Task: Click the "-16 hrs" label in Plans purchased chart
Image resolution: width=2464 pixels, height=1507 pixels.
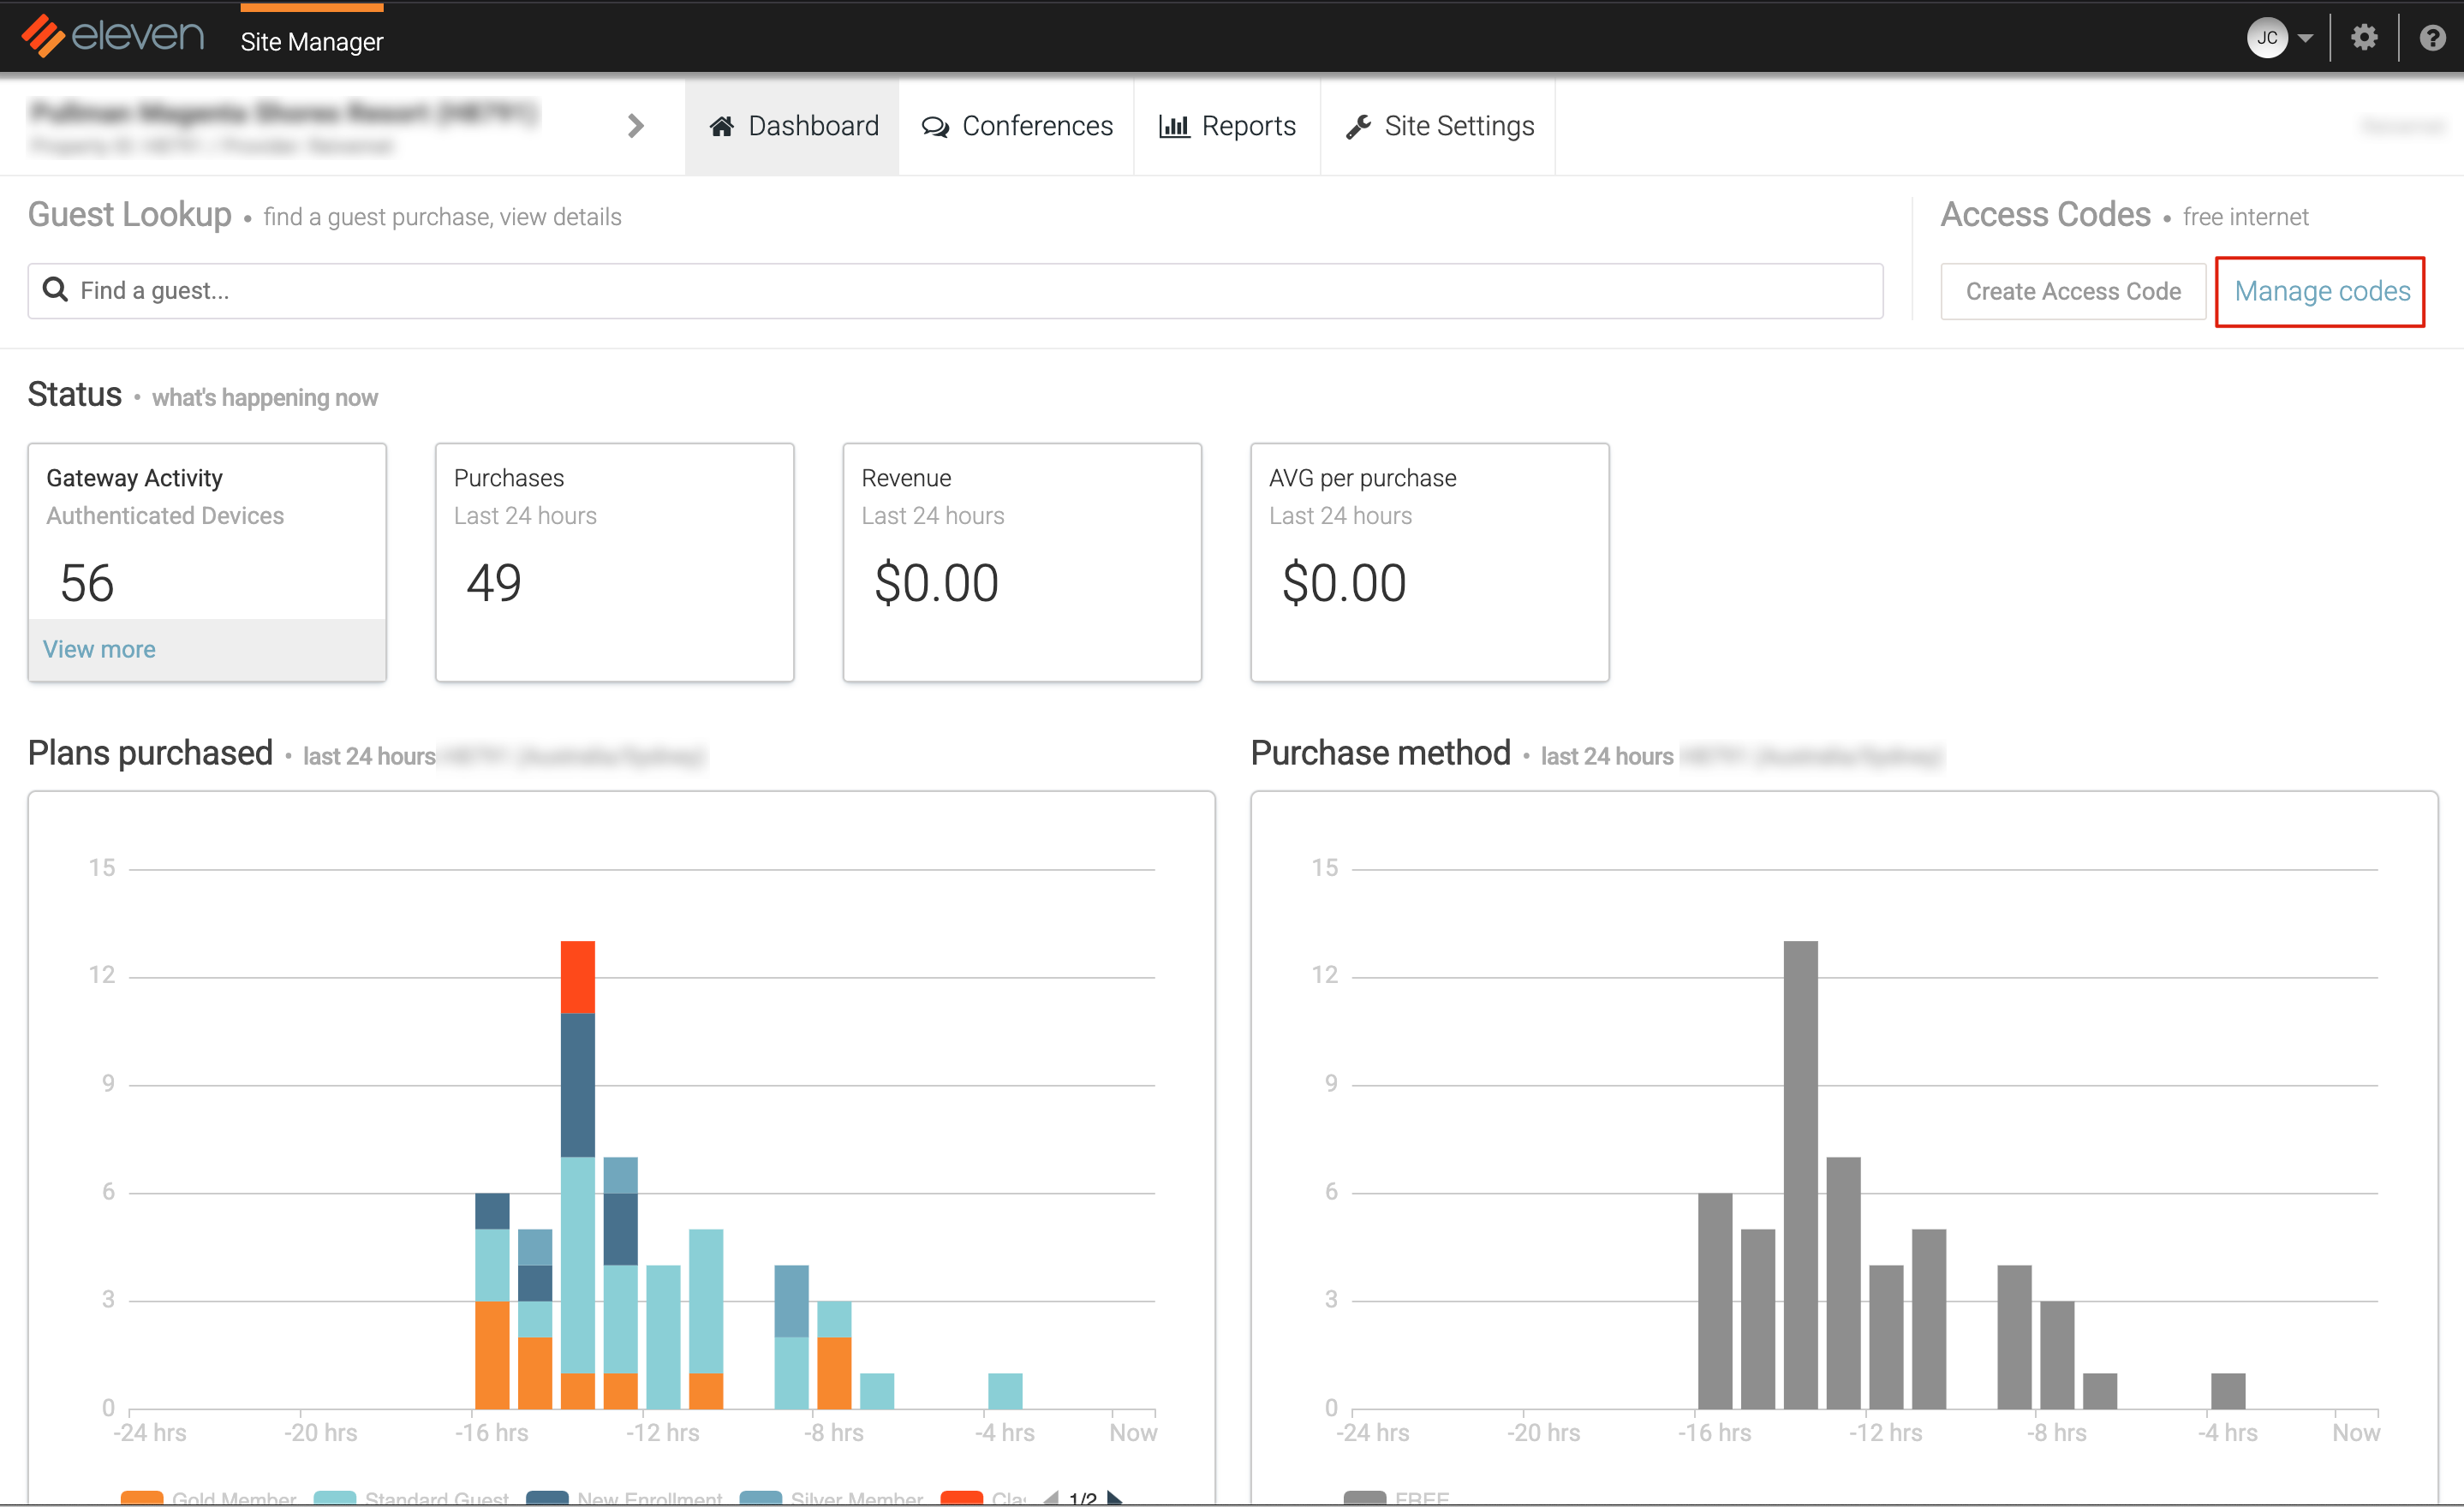Action: (492, 1433)
